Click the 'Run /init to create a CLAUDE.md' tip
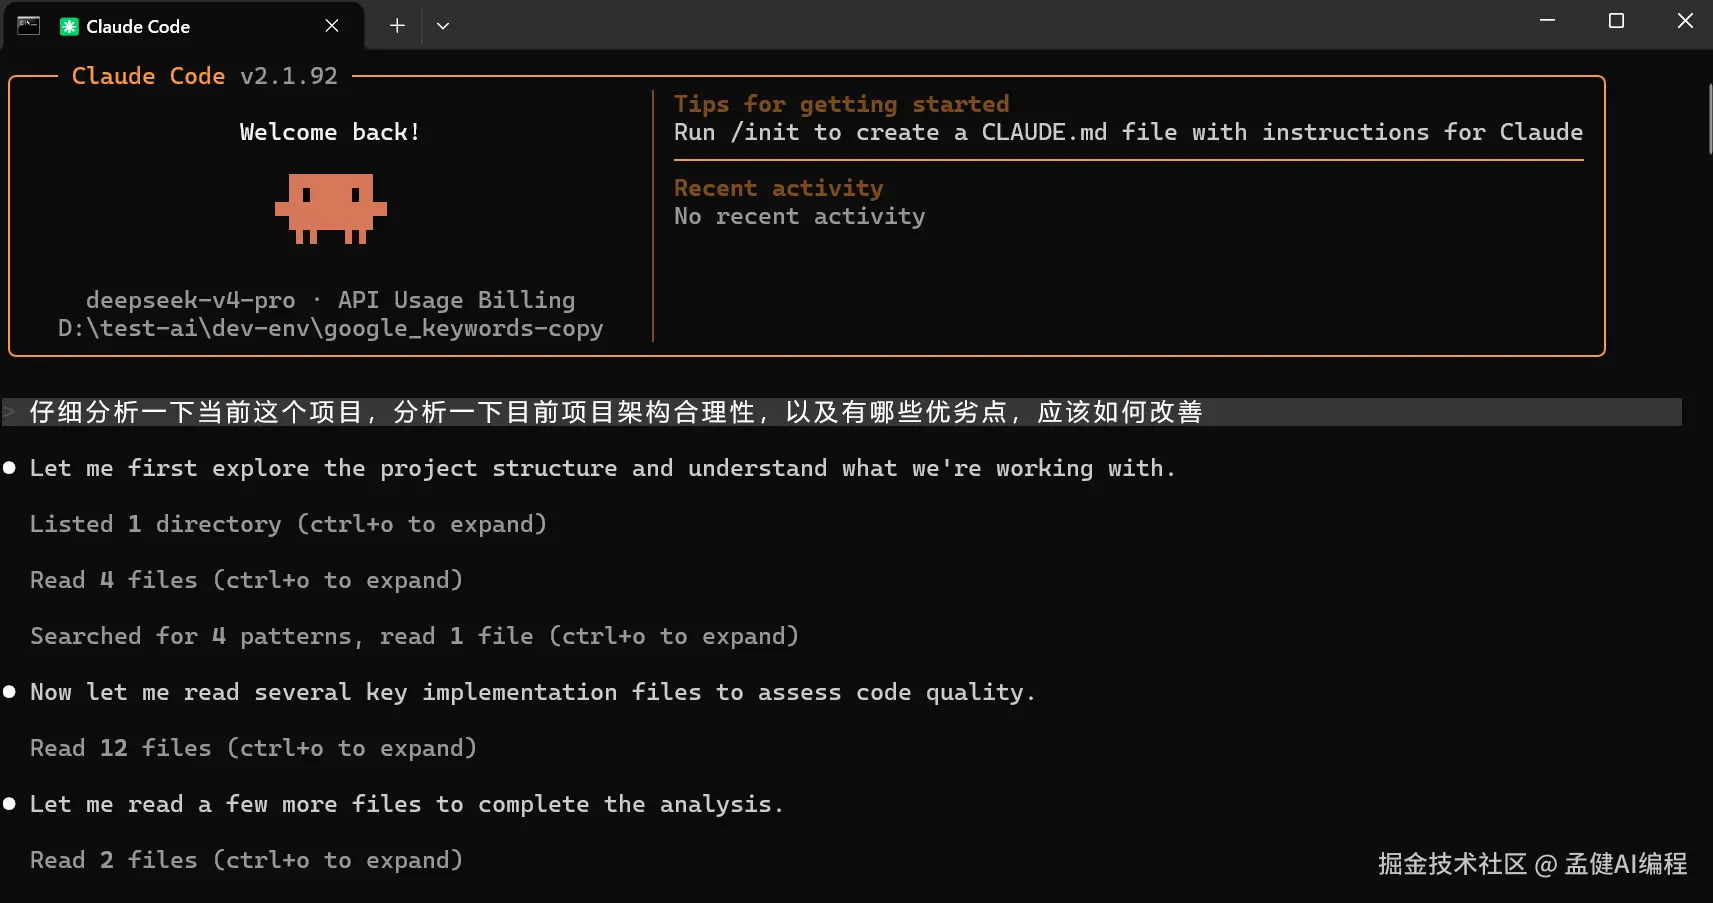The height and width of the screenshot is (903, 1713). (1128, 132)
